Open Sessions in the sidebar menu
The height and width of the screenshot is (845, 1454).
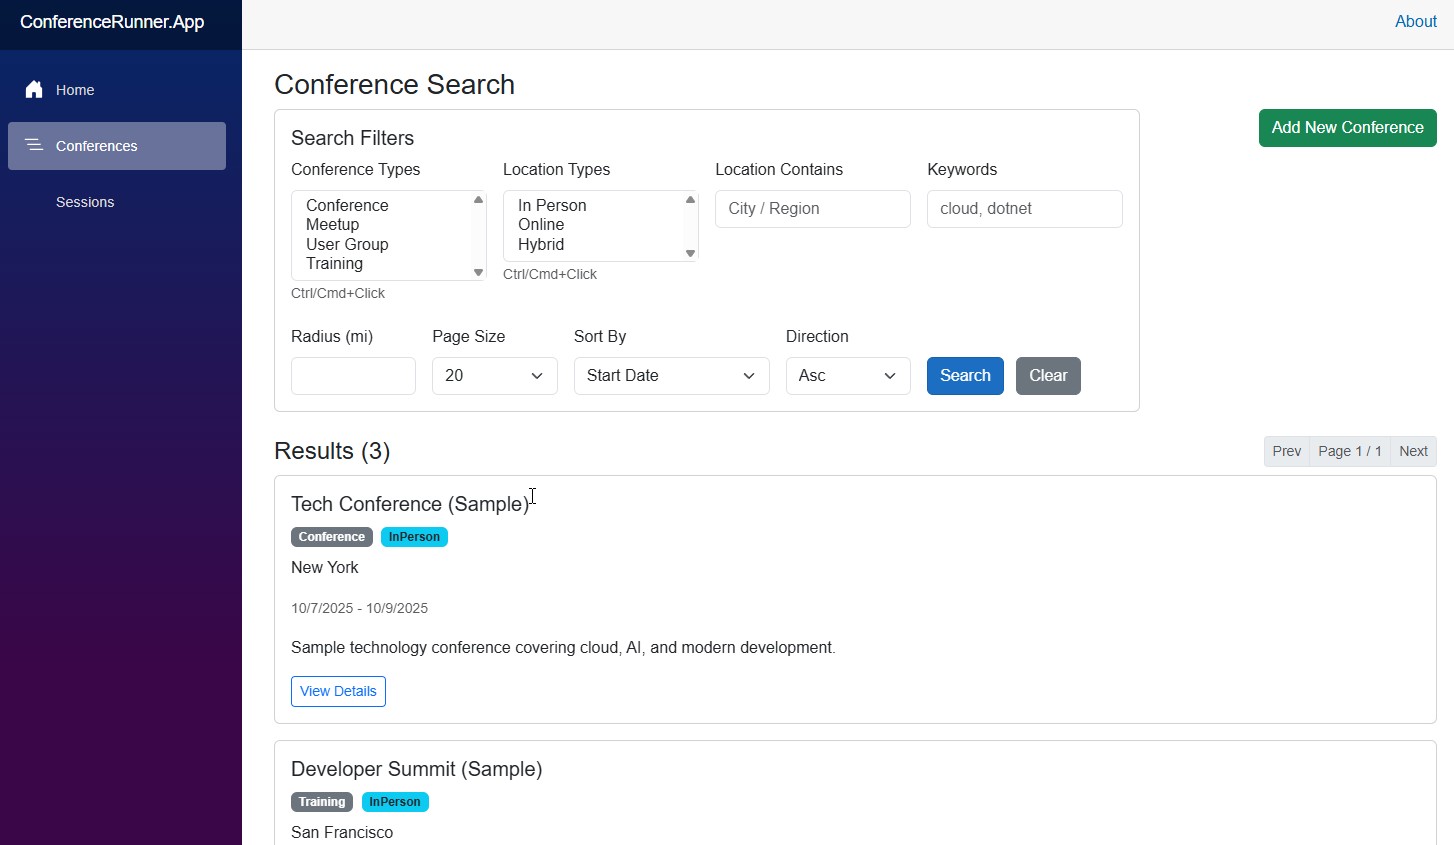point(85,202)
